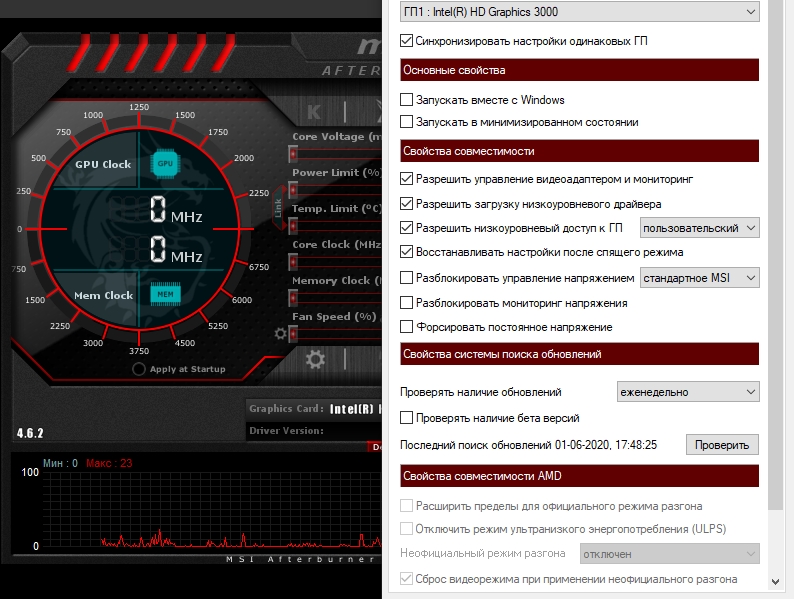Click the Graphics Card info field
794x599 pixels.
314,409
